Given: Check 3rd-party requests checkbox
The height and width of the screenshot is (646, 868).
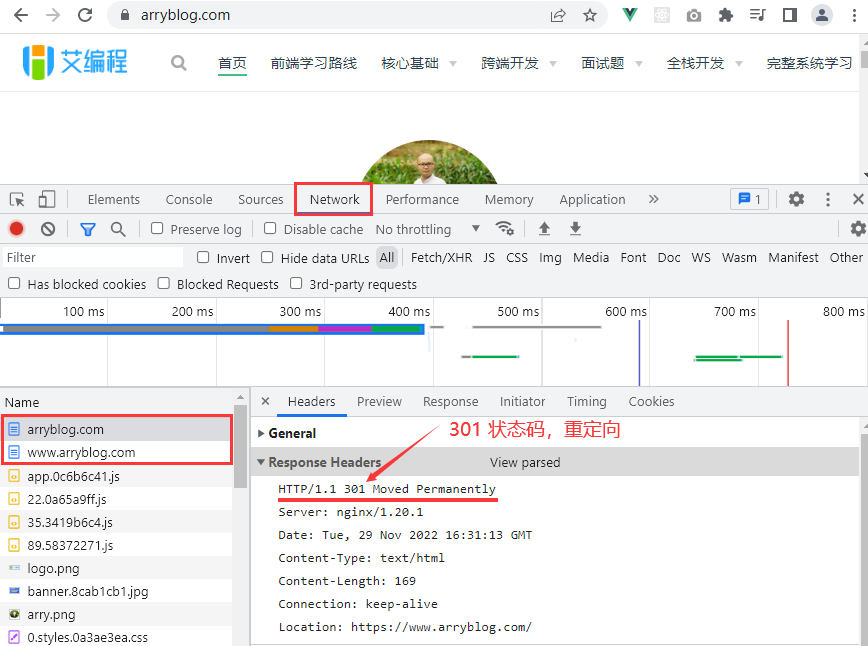Looking at the screenshot, I should click(x=296, y=283).
